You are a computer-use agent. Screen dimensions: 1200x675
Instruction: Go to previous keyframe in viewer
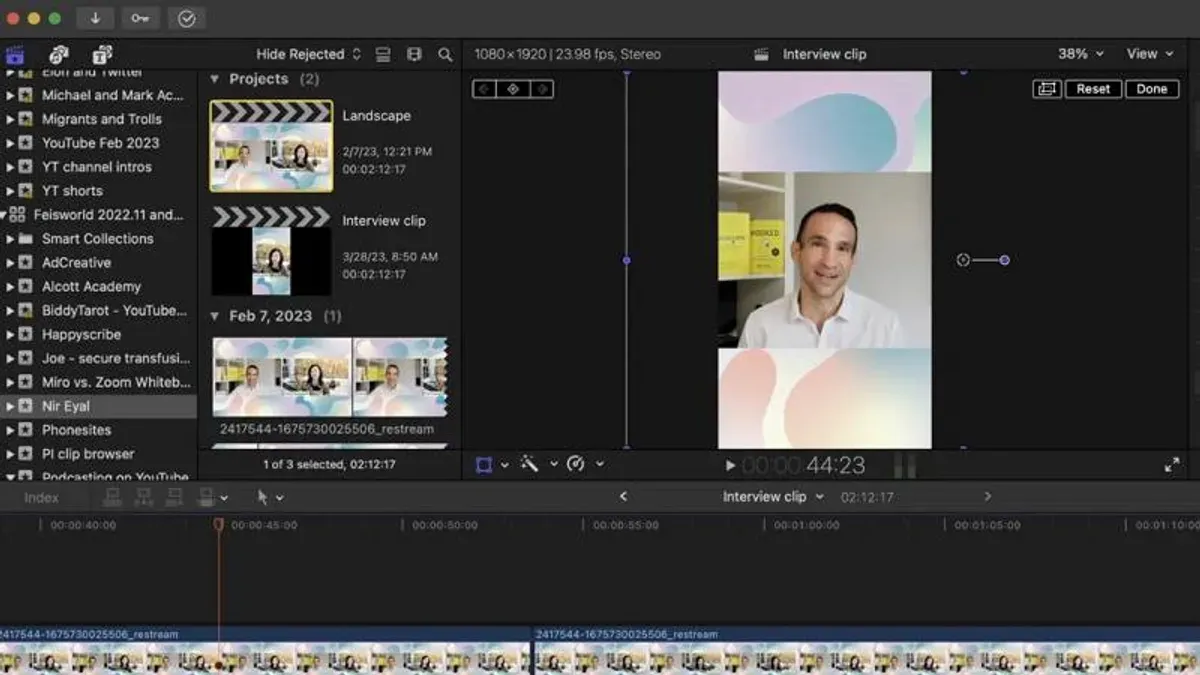(484, 89)
